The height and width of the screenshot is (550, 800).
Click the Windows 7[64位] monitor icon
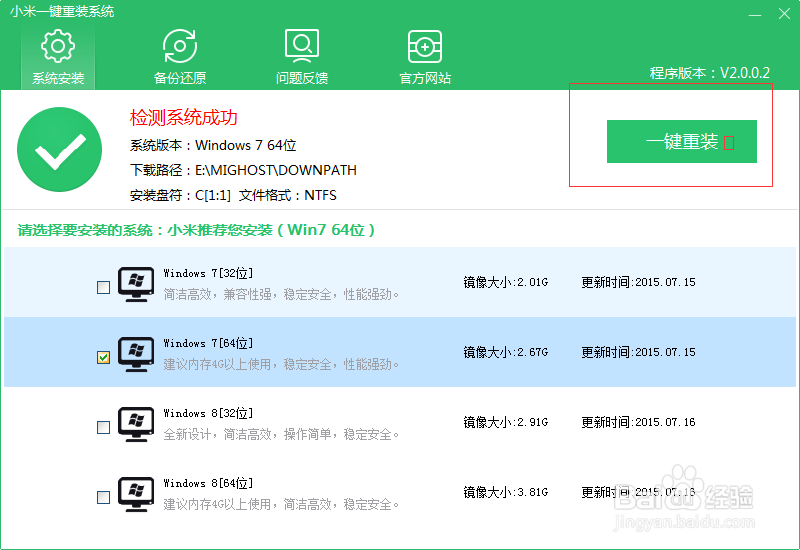(x=136, y=354)
